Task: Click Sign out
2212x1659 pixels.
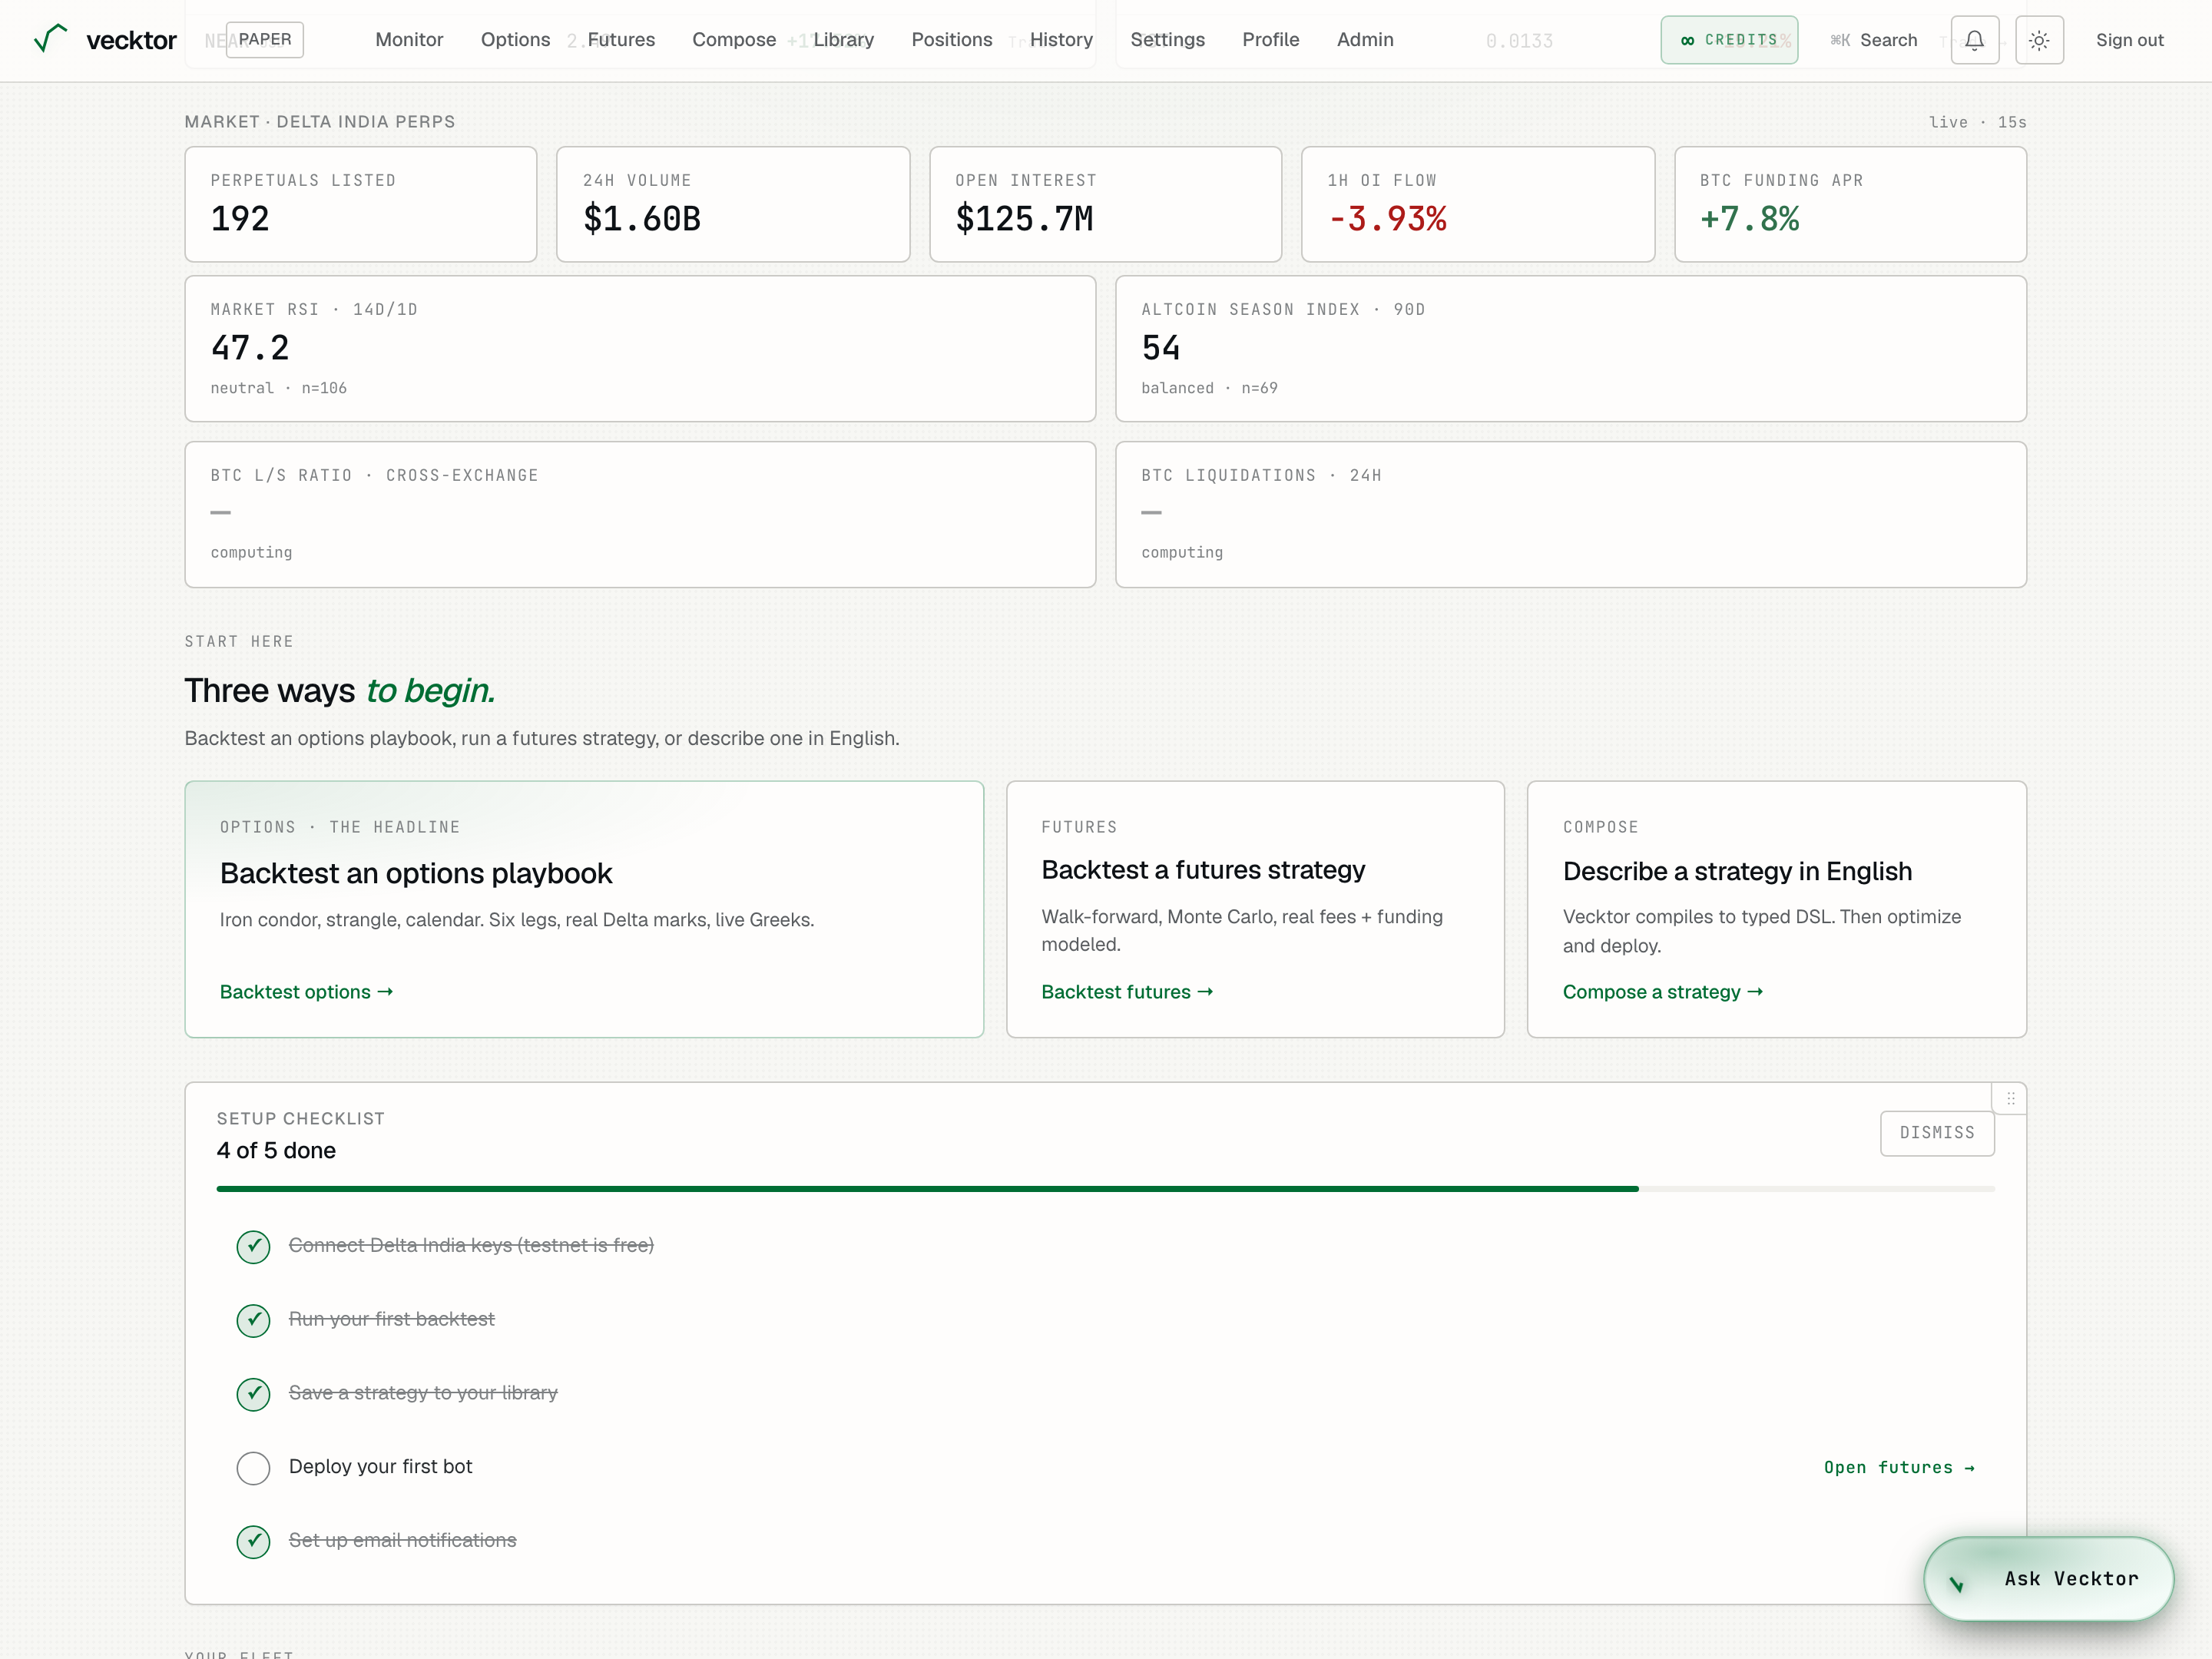Action: [2129, 40]
